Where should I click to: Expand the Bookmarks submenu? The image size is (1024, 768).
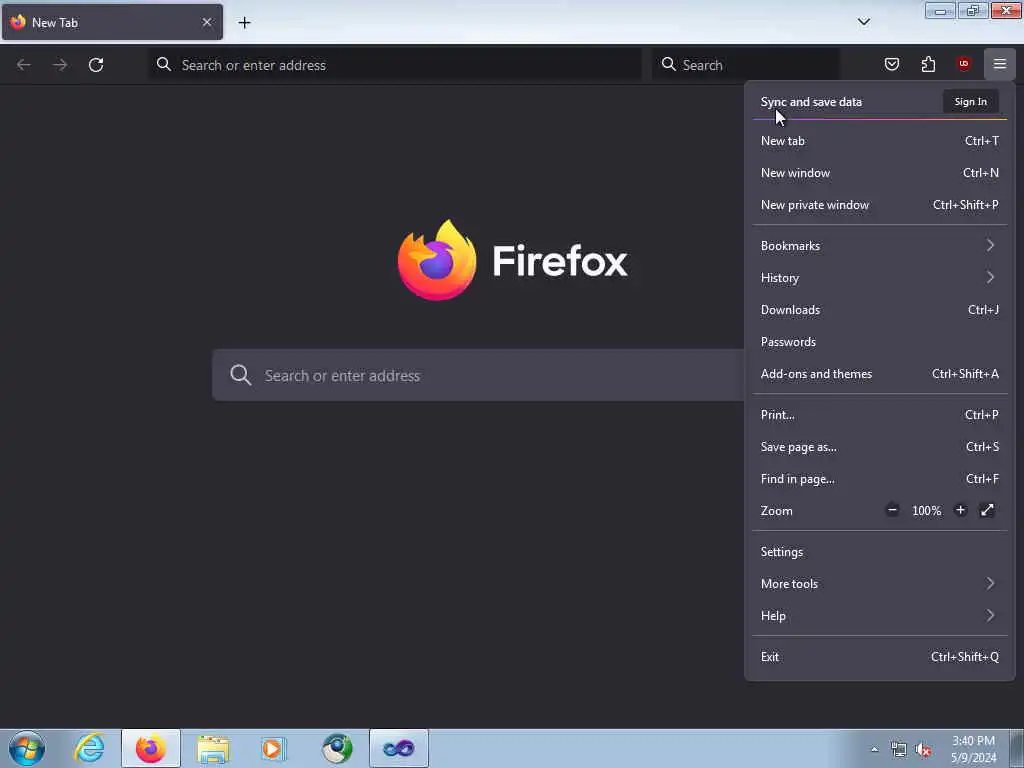click(x=879, y=246)
